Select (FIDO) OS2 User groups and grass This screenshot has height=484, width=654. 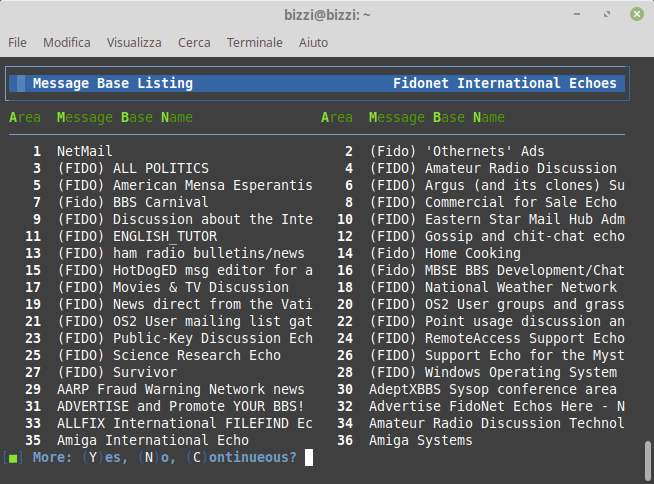tap(497, 305)
